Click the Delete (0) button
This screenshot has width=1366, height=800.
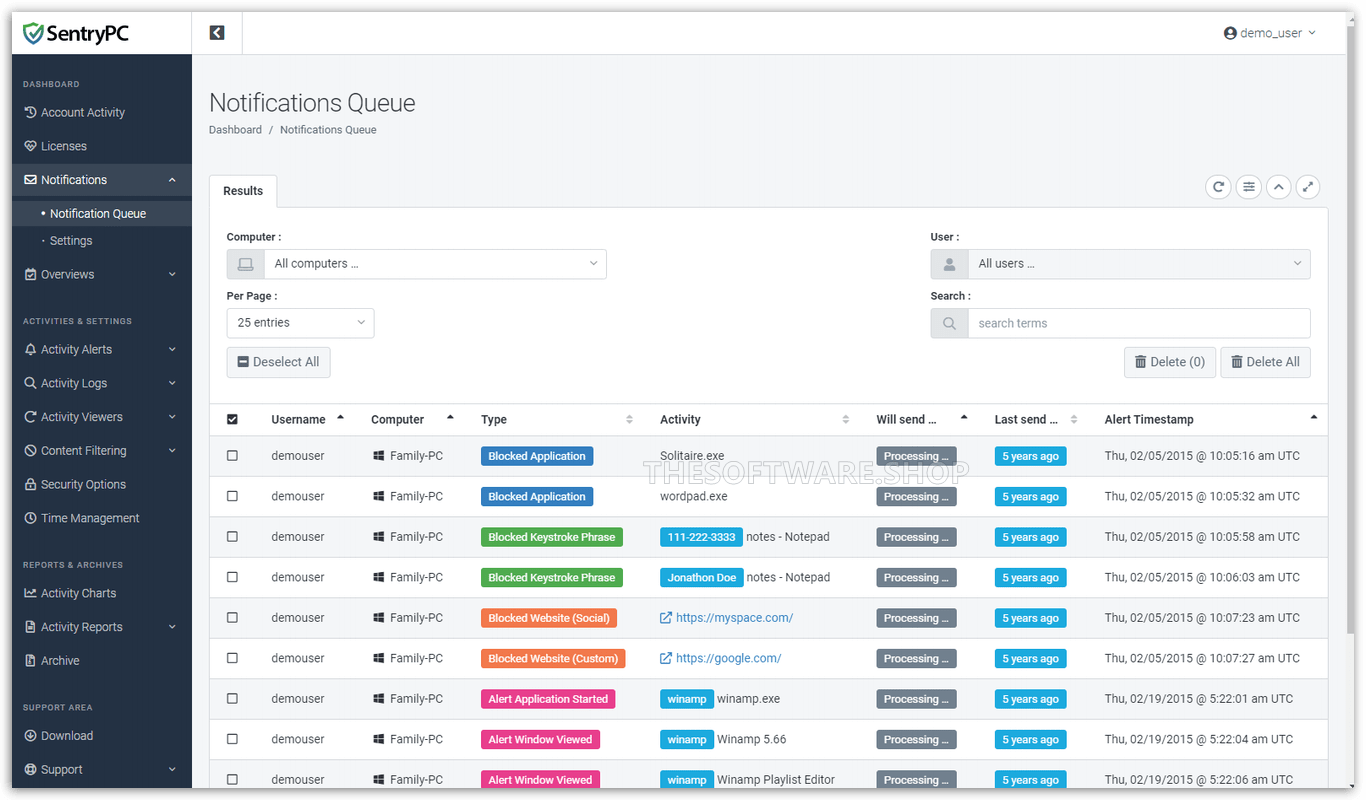1170,362
